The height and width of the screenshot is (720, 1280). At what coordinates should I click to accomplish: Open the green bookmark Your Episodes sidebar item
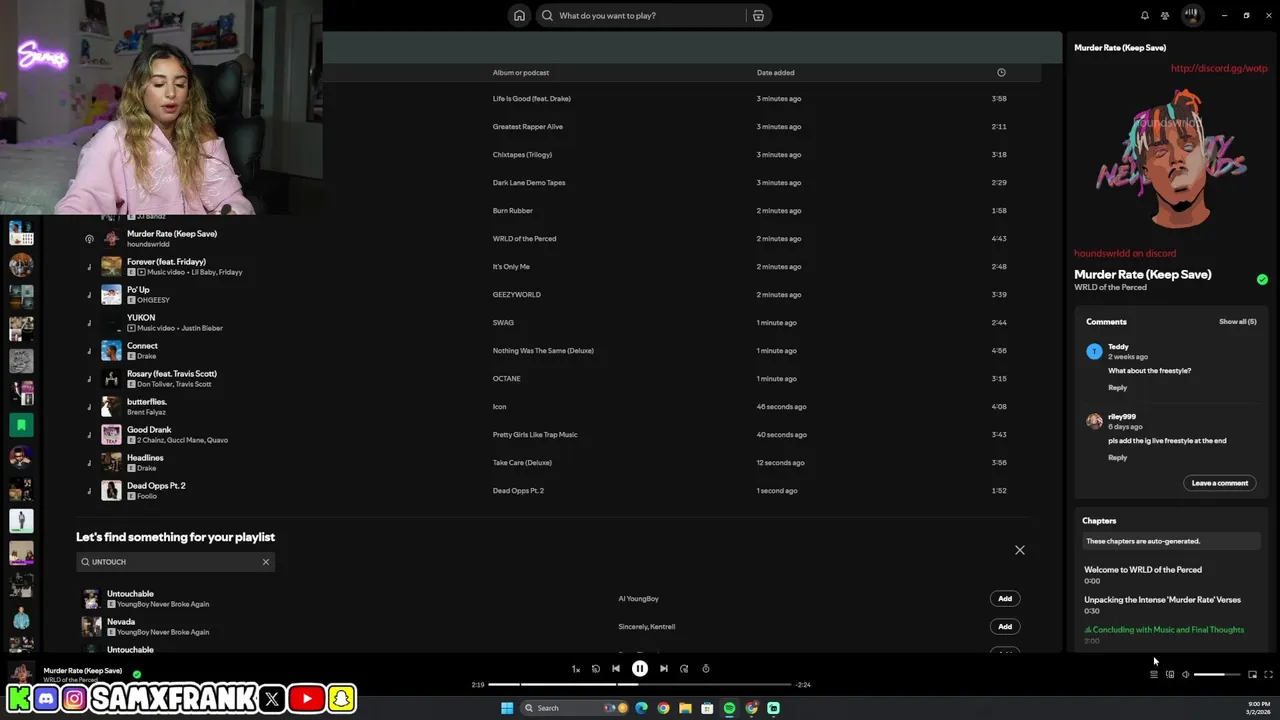[21, 425]
